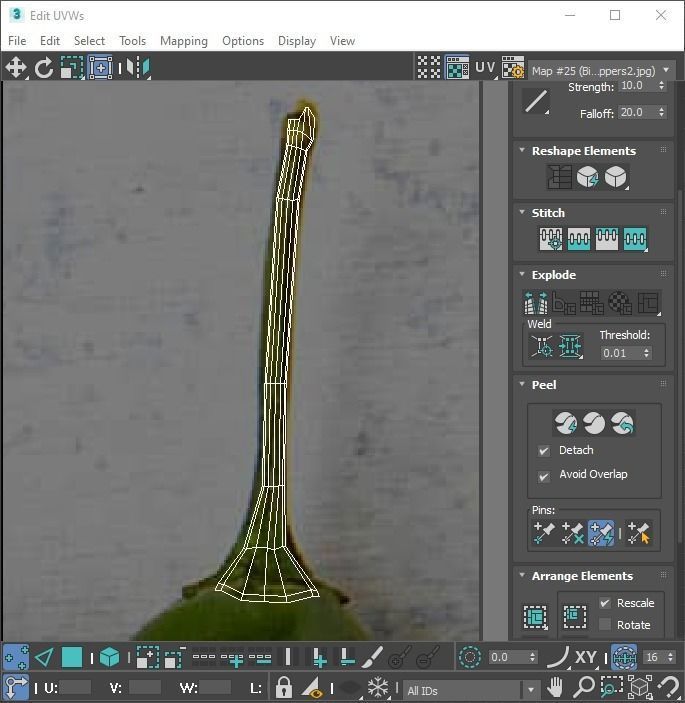Viewport: 685px width, 703px height.
Task: Click the Stitch to Target icon
Action: point(551,239)
